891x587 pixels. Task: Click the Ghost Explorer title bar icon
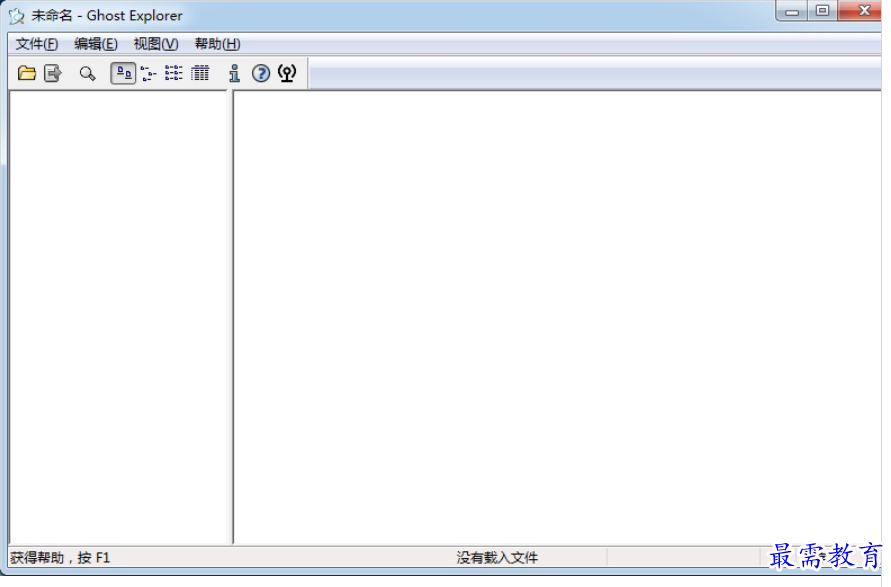click(x=16, y=16)
